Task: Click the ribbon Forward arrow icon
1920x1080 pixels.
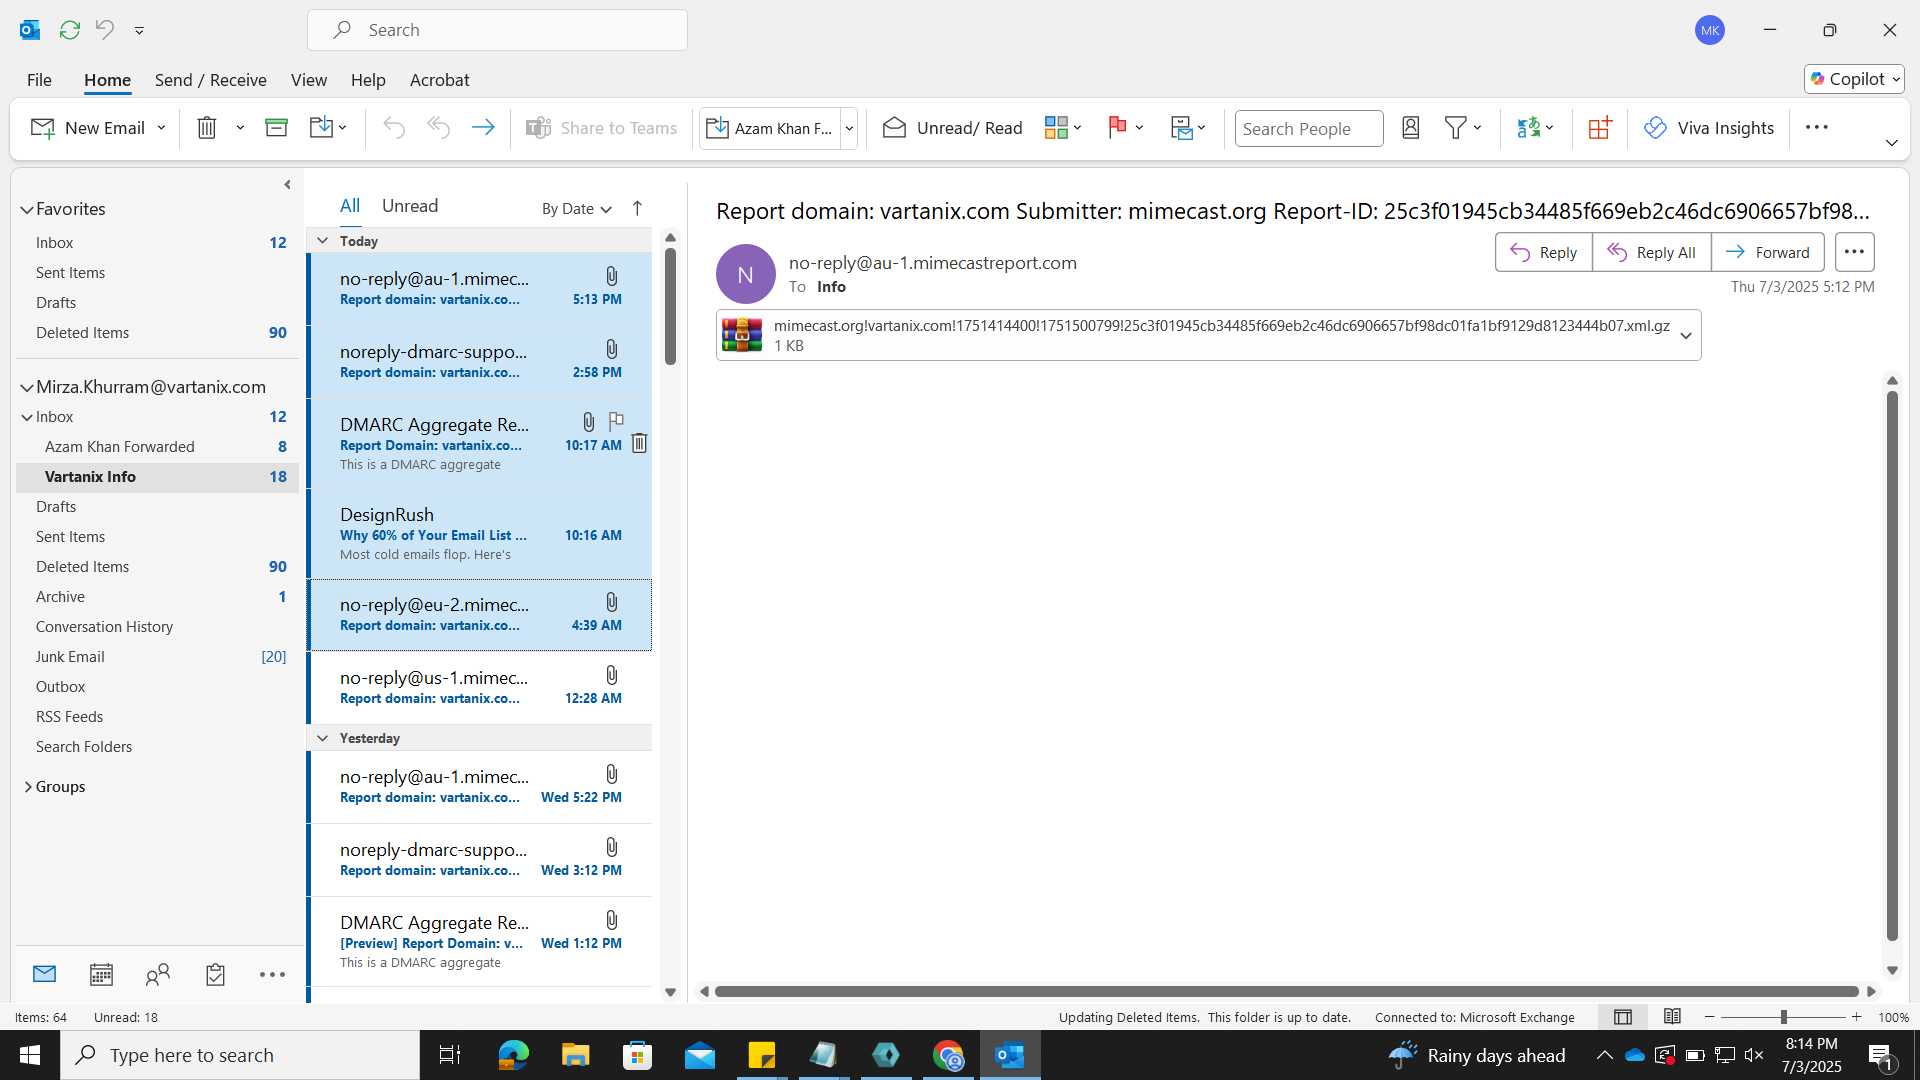Action: pyautogui.click(x=483, y=128)
